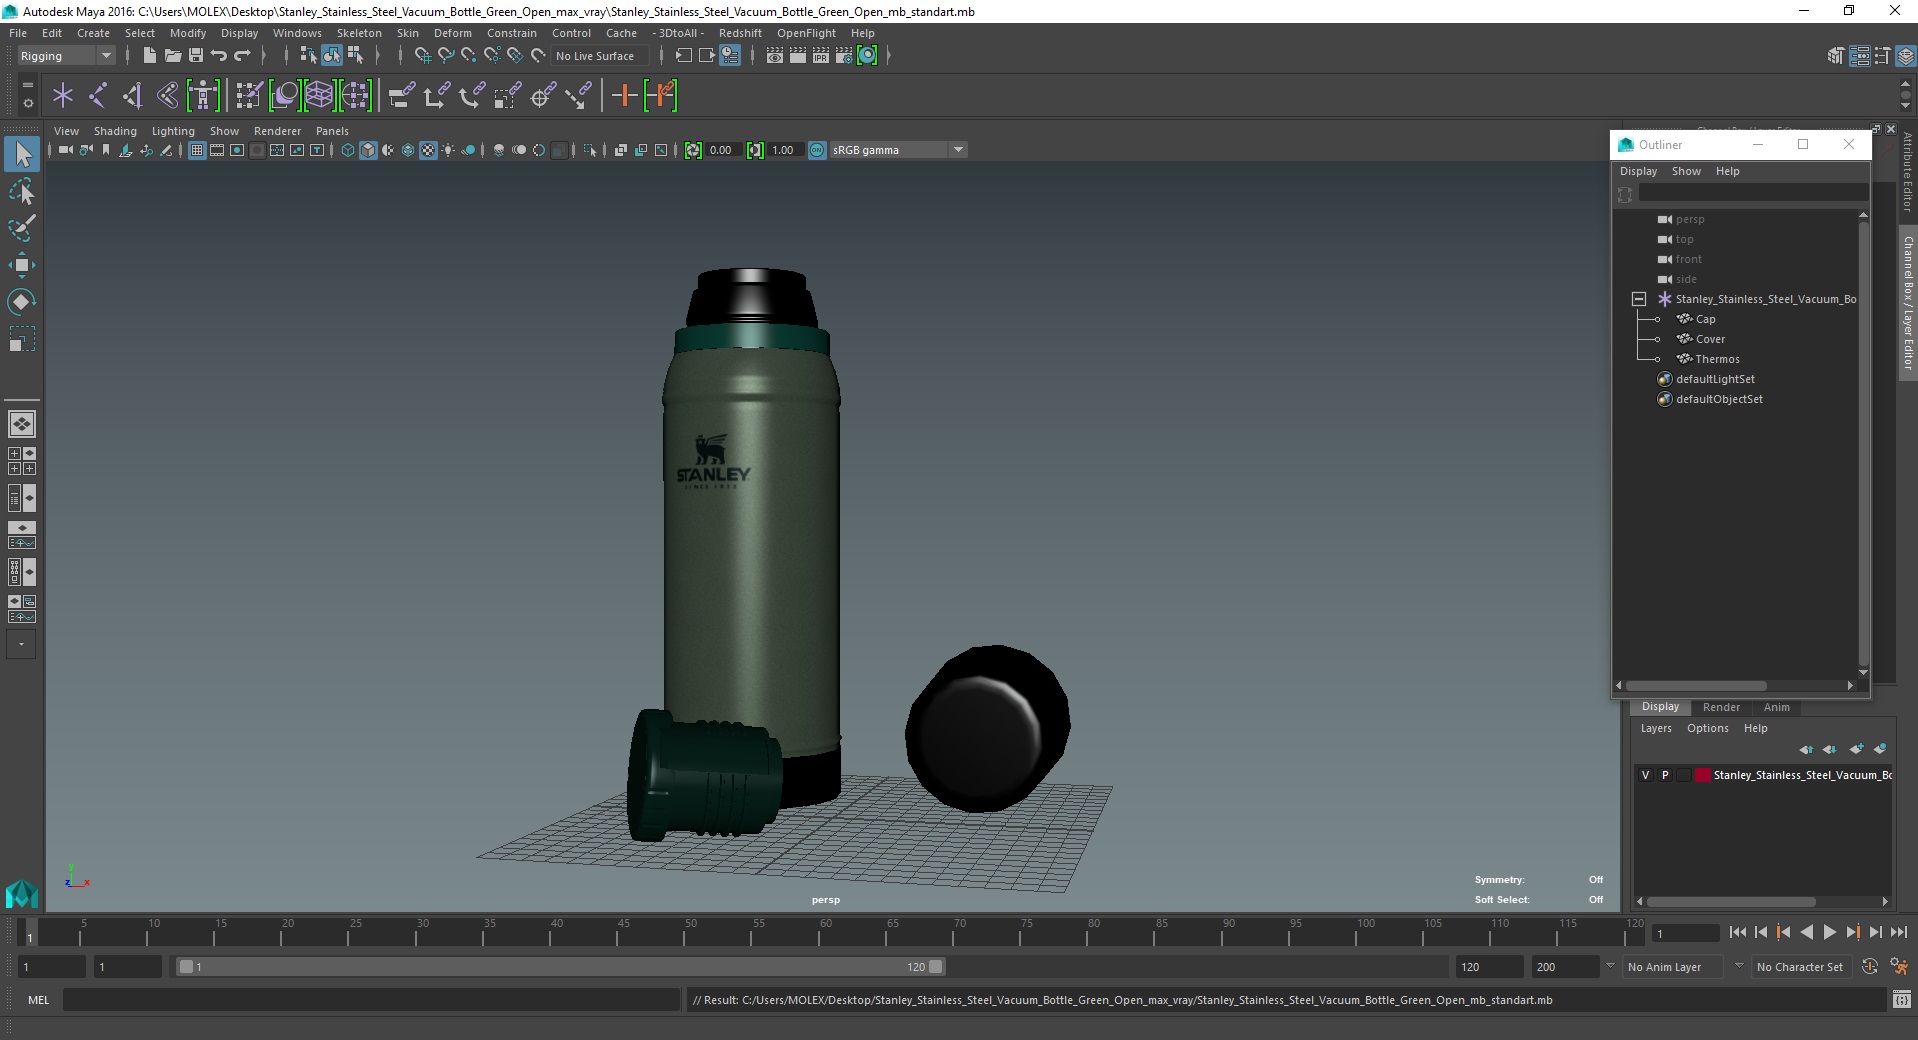Expand the shelf options arrow down

pyautogui.click(x=1905, y=105)
